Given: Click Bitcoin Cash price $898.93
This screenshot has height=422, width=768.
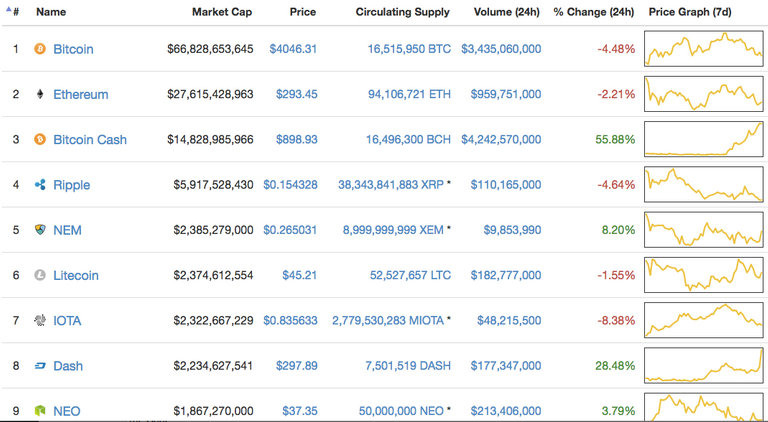Looking at the screenshot, I should click(x=296, y=140).
